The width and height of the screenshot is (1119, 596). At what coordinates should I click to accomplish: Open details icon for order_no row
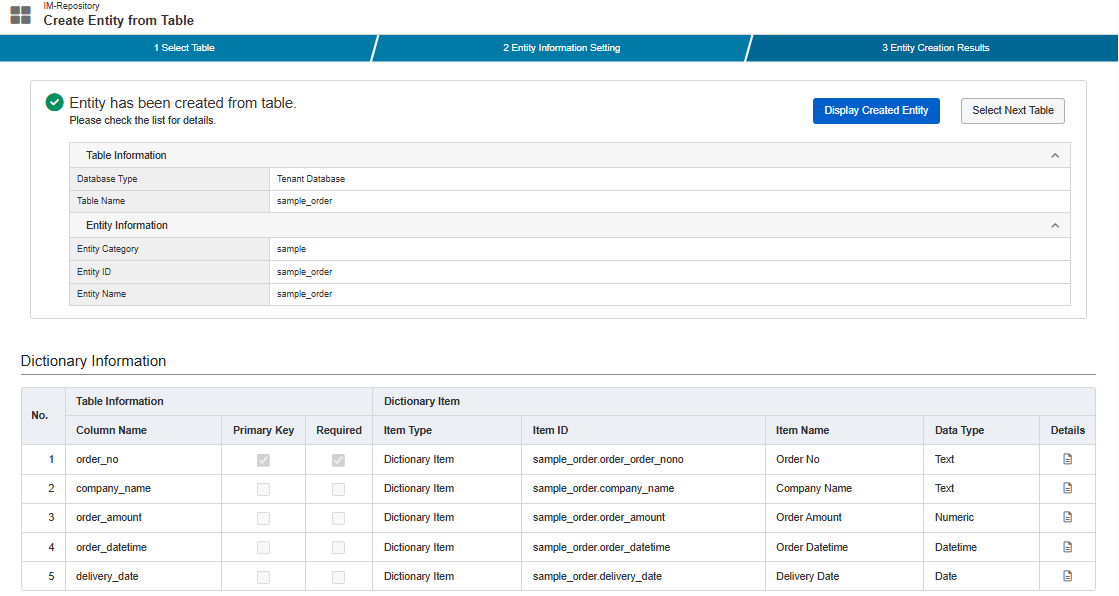1068,459
